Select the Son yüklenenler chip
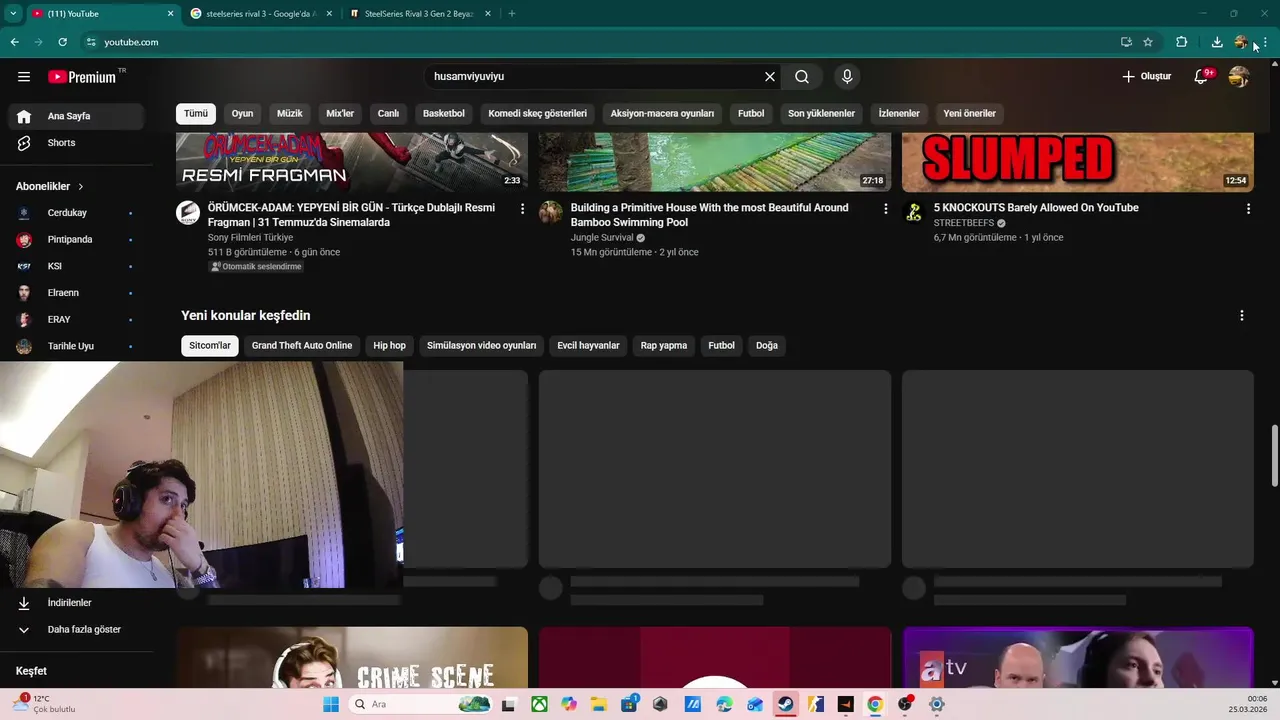Image resolution: width=1280 pixels, height=720 pixels. click(x=821, y=113)
